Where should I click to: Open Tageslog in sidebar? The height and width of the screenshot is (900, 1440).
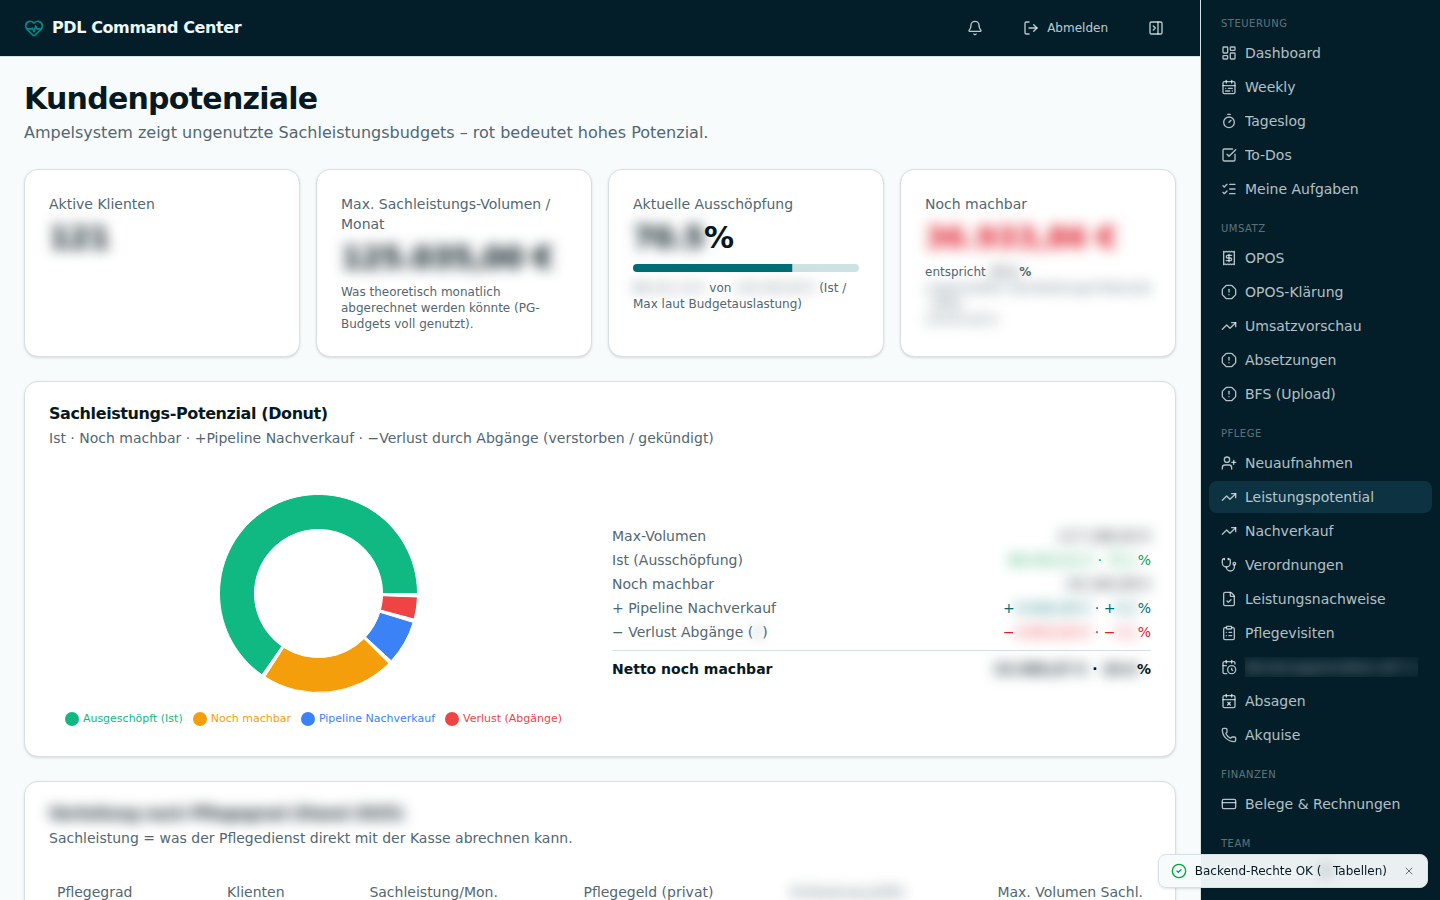[1320, 121]
